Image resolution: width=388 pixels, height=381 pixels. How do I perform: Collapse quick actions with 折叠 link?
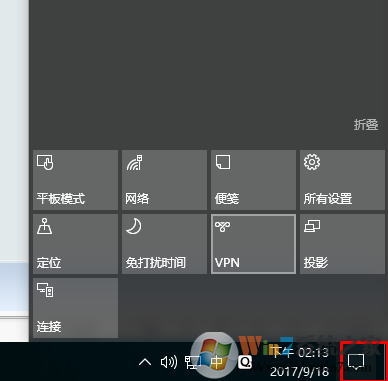point(366,125)
